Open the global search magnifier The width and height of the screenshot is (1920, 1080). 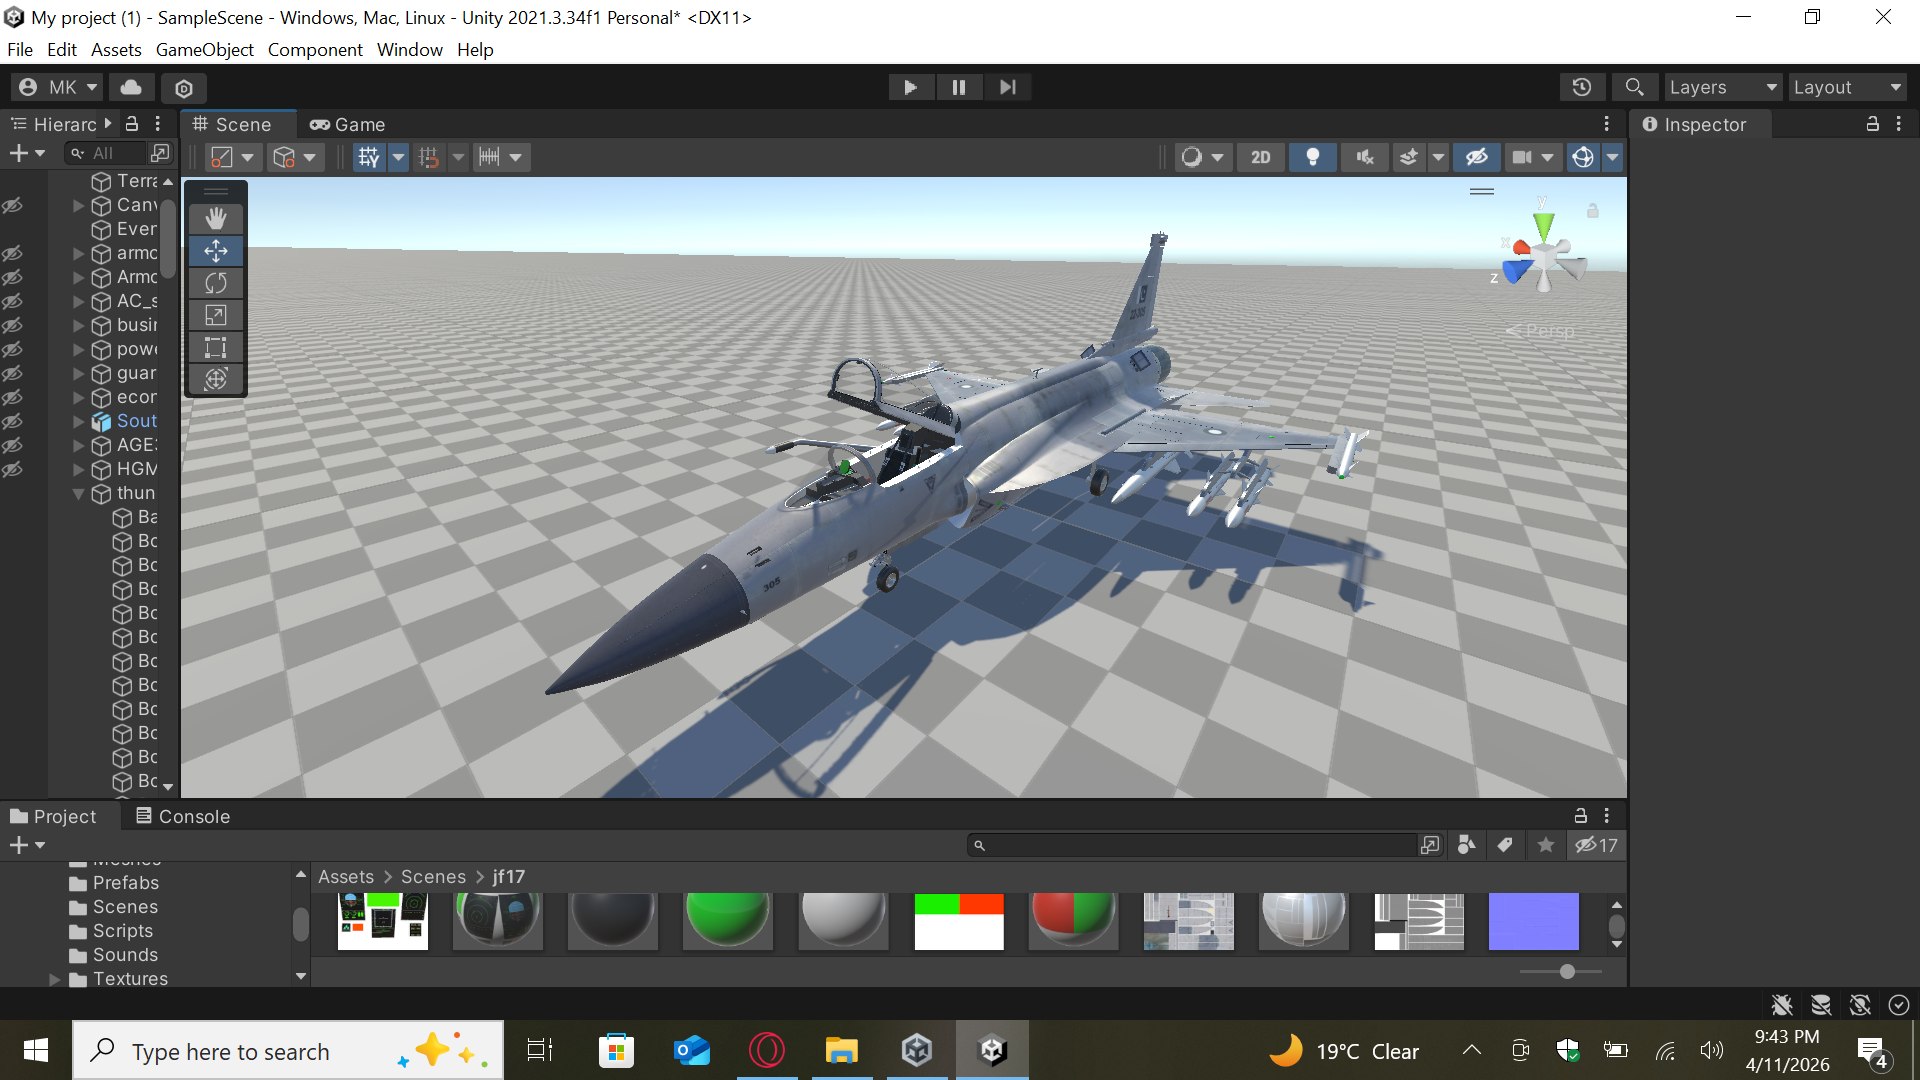[1634, 87]
